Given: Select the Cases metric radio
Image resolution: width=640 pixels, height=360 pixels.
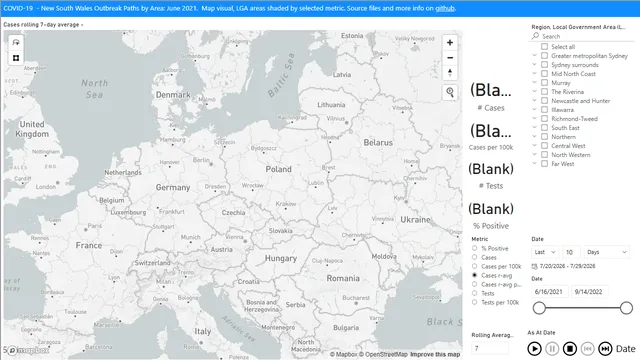Looking at the screenshot, I should coord(474,257).
